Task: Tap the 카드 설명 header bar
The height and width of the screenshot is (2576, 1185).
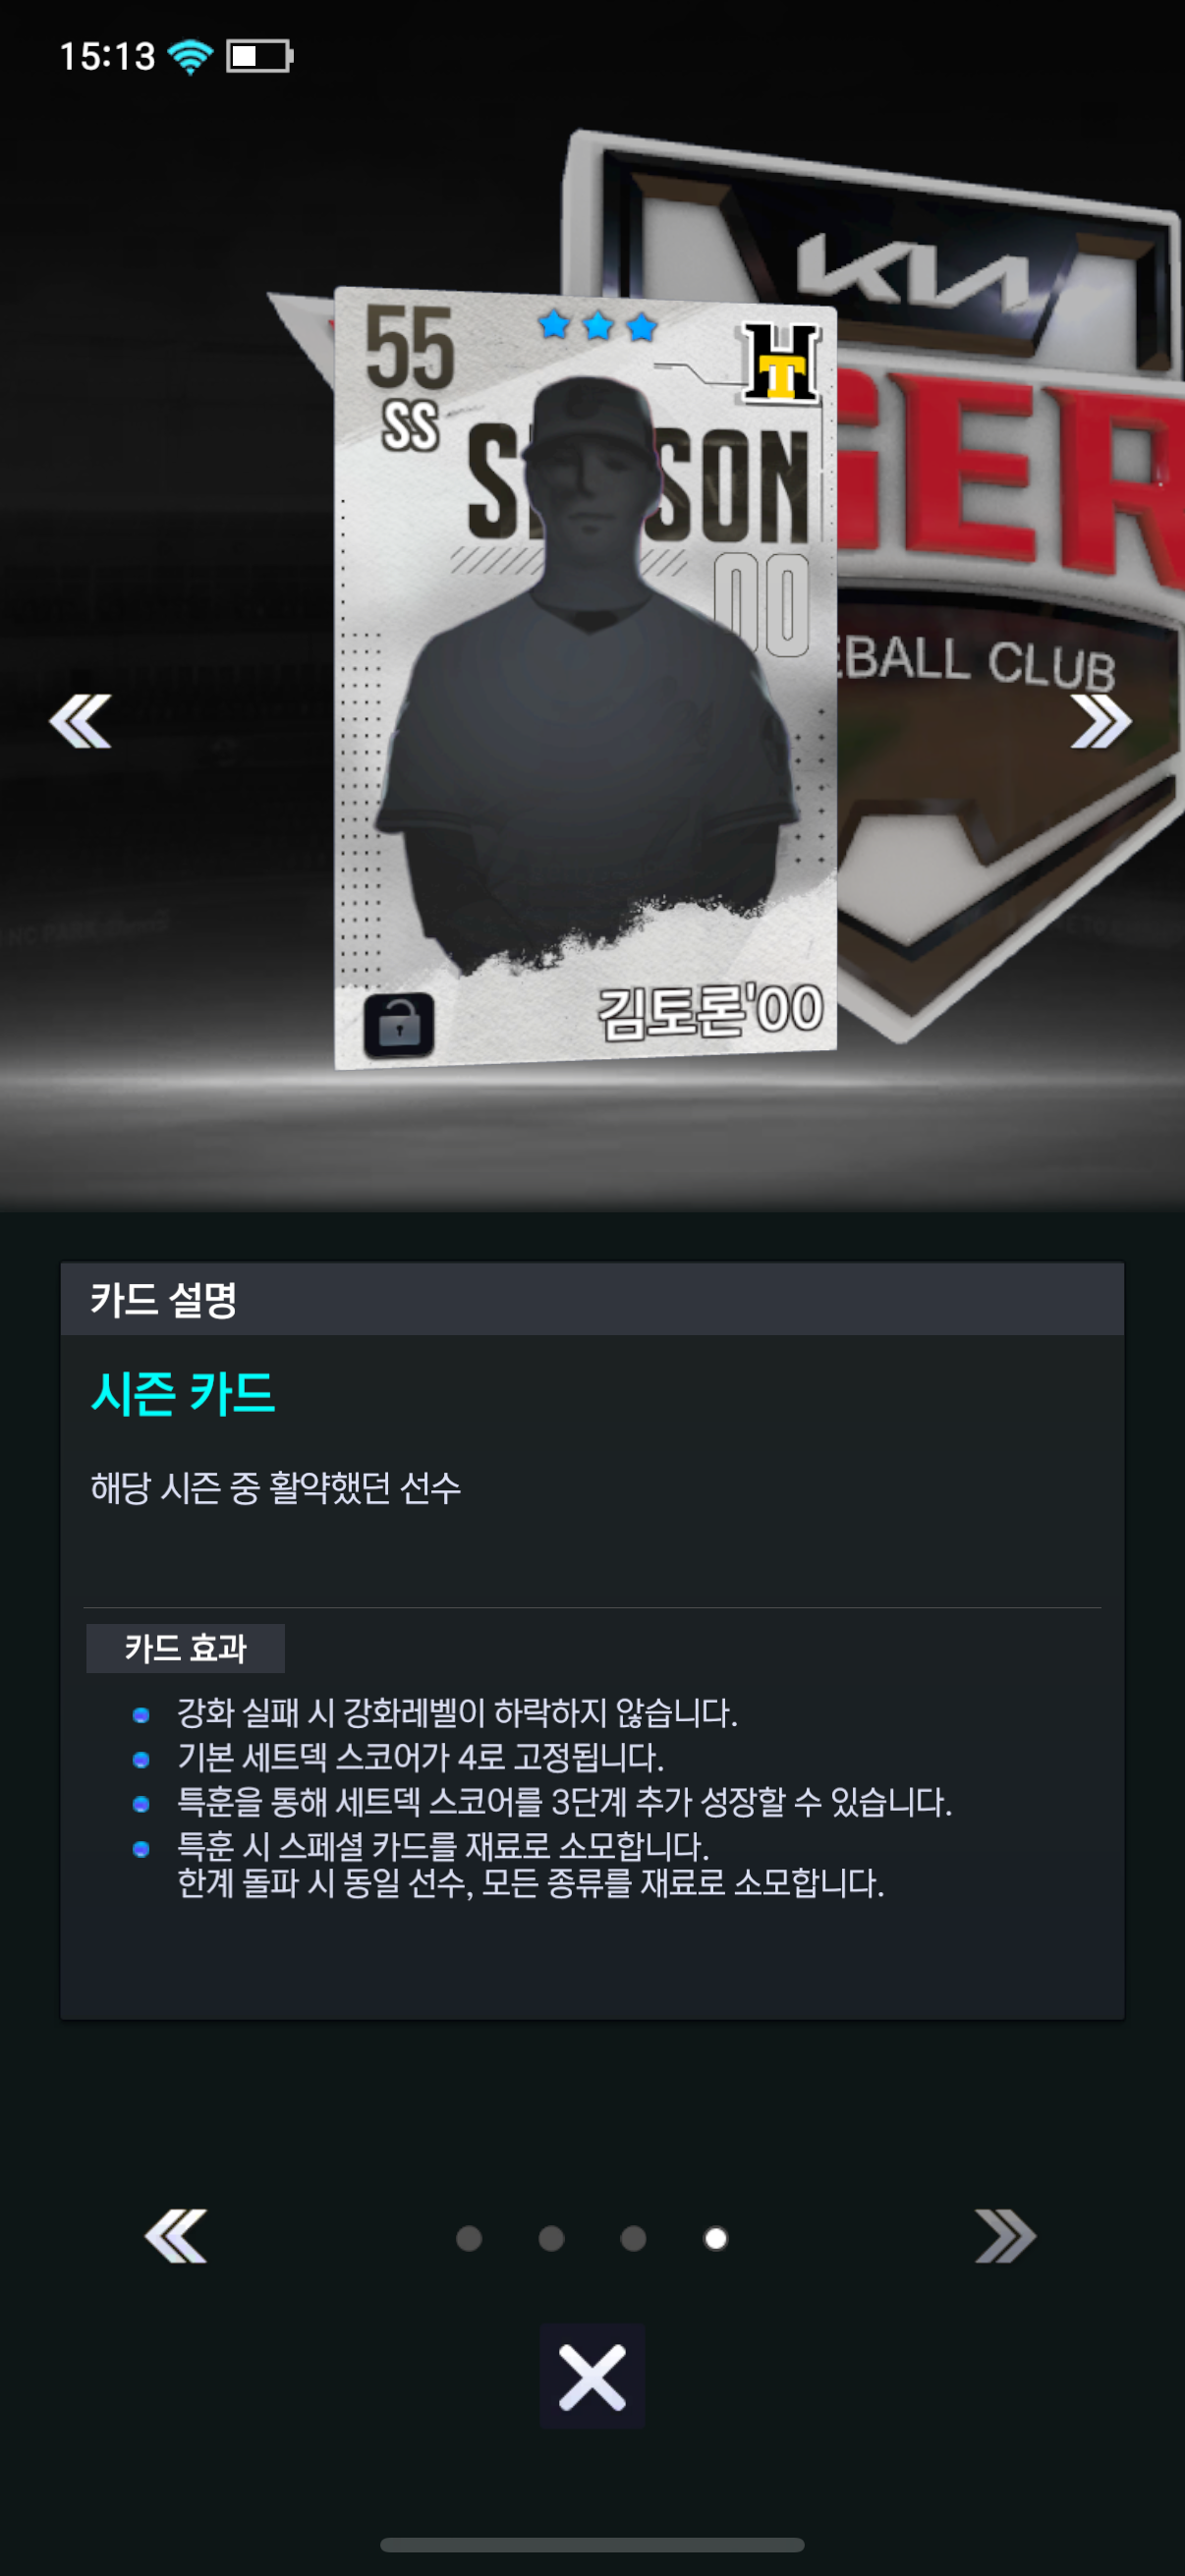Action: [x=592, y=1299]
